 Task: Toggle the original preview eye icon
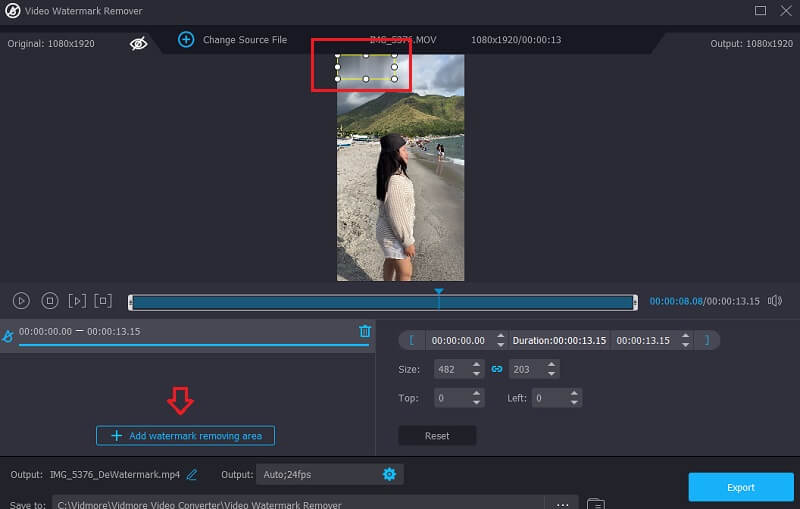pos(139,43)
